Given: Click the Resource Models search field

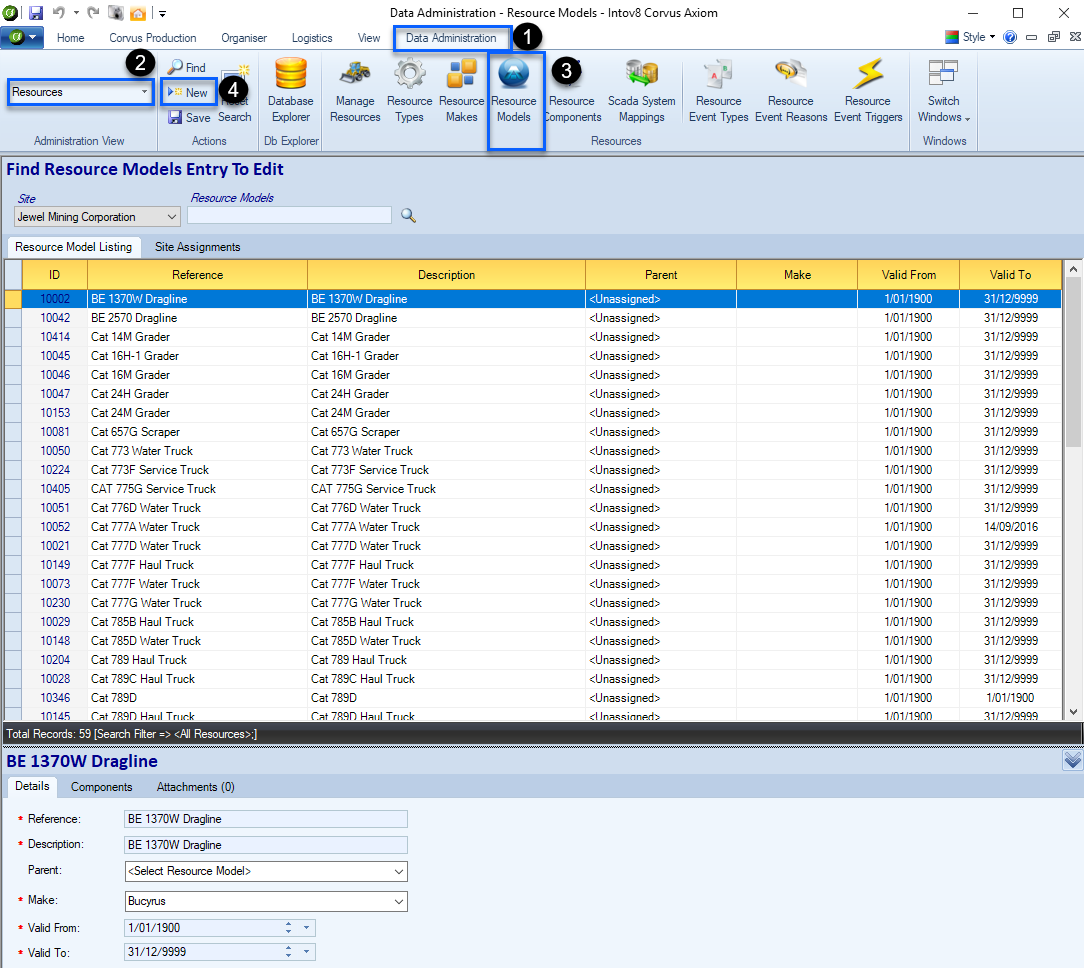Looking at the screenshot, I should click(290, 216).
